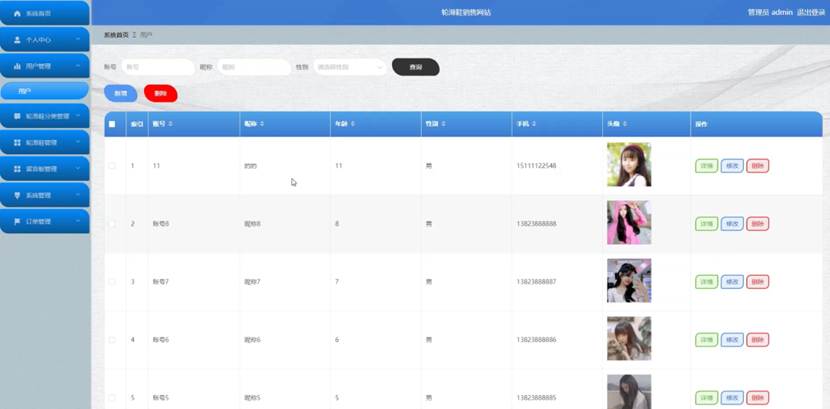
Task: Click the 退出登录 logout link
Action: click(811, 12)
